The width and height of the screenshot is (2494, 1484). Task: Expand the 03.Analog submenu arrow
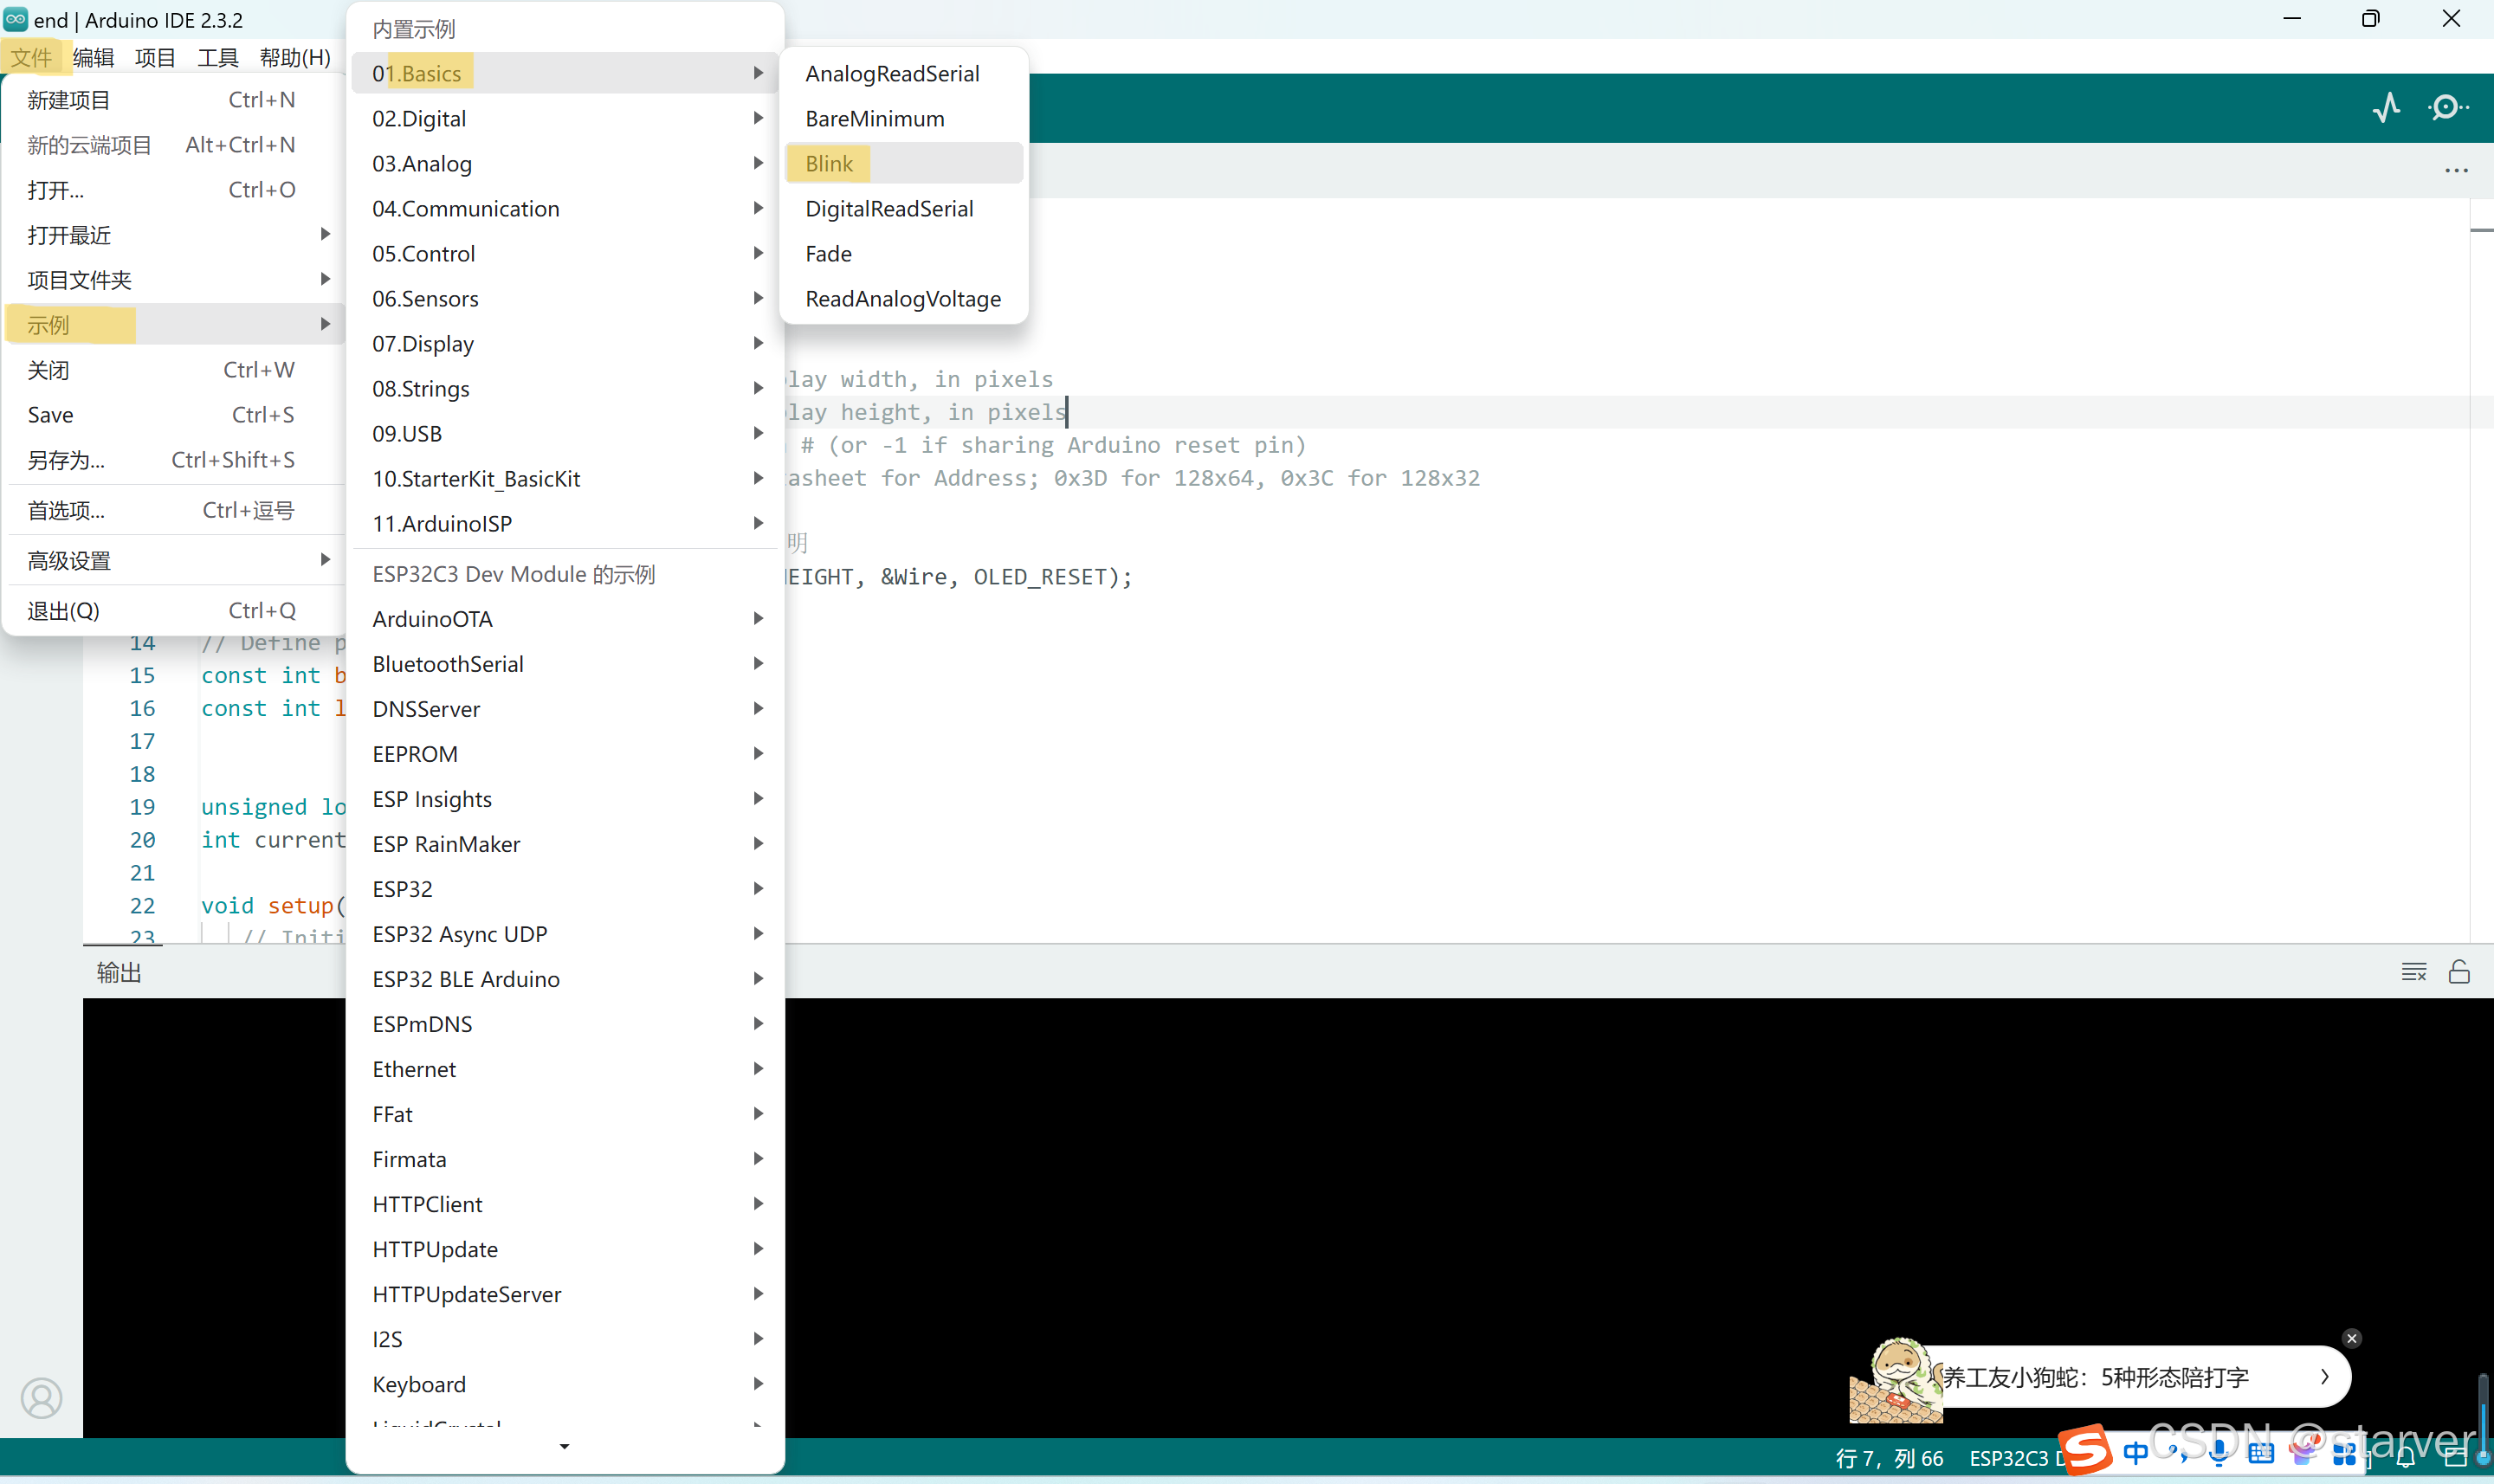(758, 163)
